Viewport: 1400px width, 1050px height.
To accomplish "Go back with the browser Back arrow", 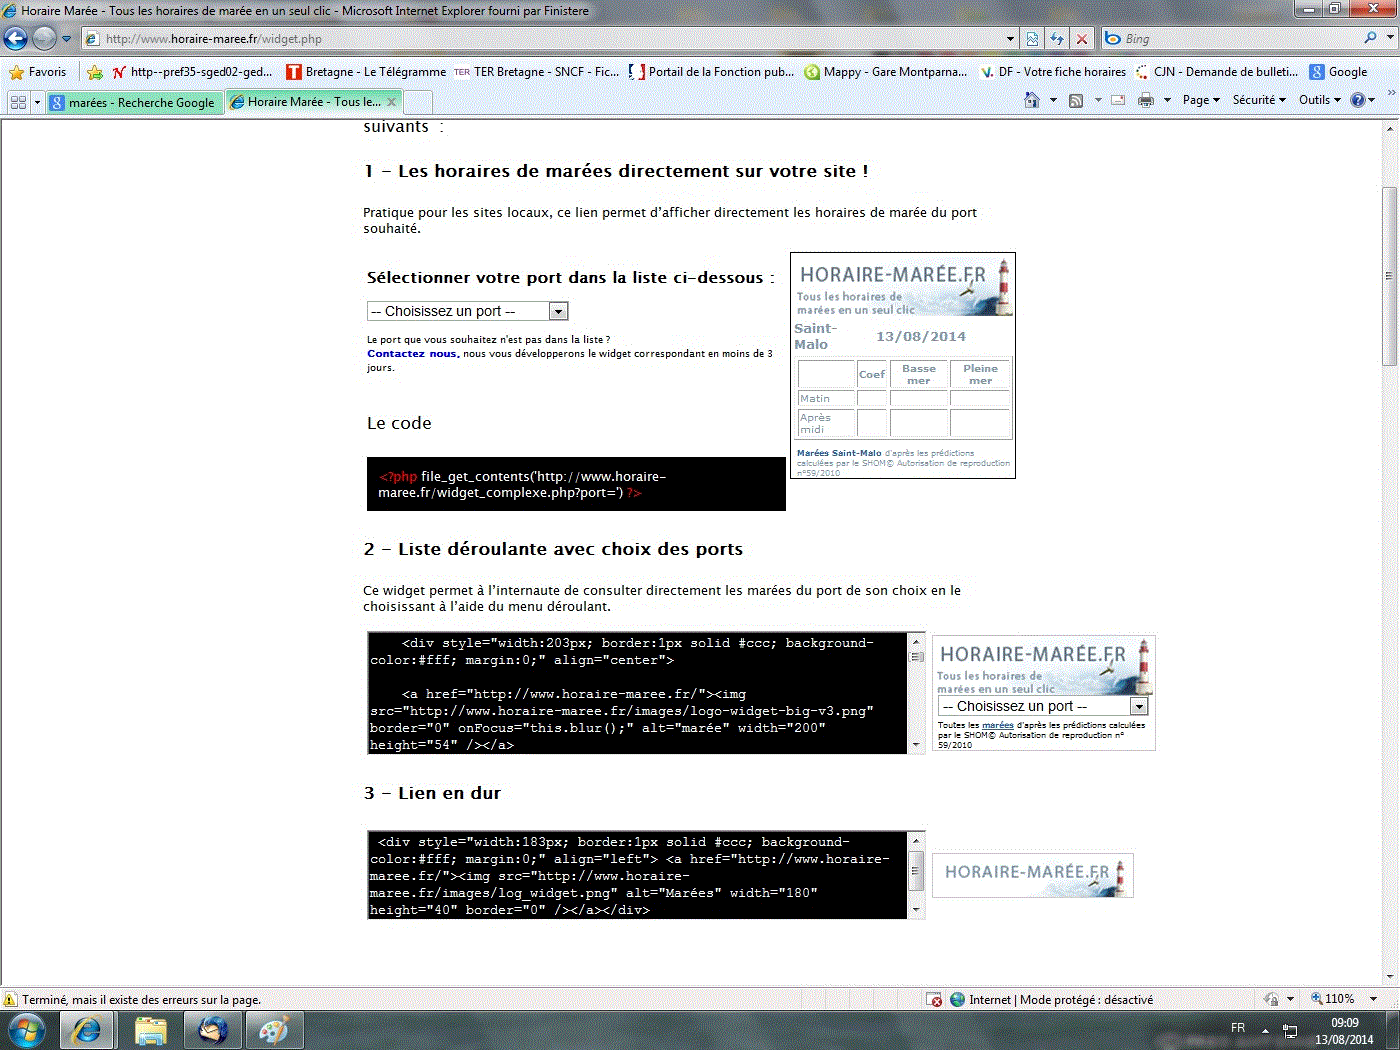I will click(x=16, y=38).
